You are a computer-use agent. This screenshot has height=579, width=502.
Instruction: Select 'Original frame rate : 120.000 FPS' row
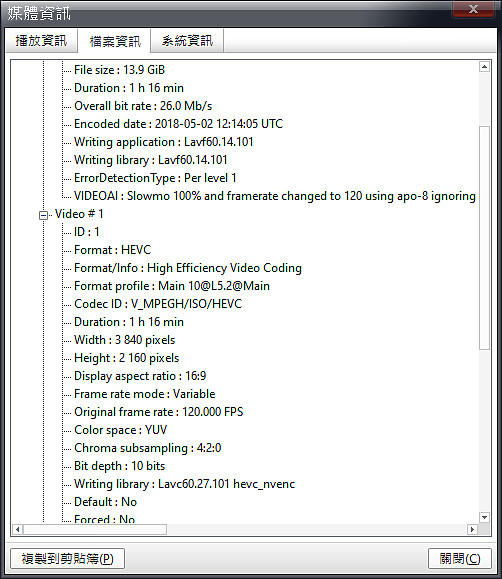pos(159,412)
